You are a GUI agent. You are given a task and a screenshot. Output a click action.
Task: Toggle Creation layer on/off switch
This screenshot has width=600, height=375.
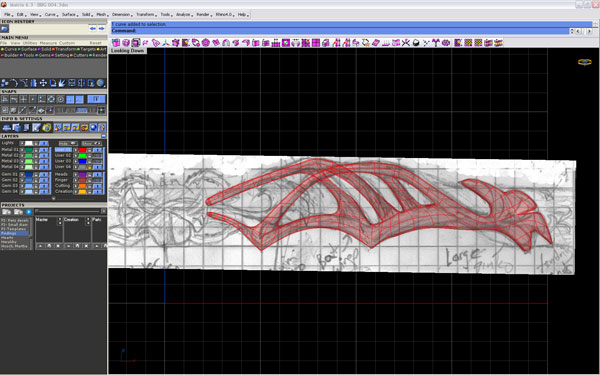click(x=98, y=191)
